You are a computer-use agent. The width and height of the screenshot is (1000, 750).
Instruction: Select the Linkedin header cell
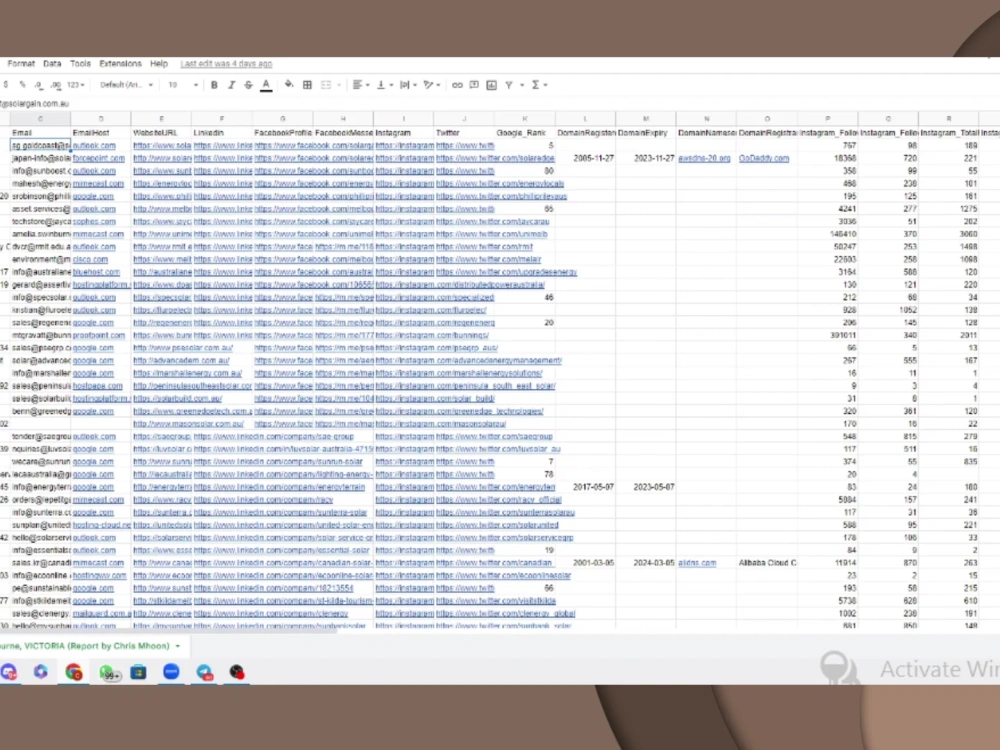(222, 133)
